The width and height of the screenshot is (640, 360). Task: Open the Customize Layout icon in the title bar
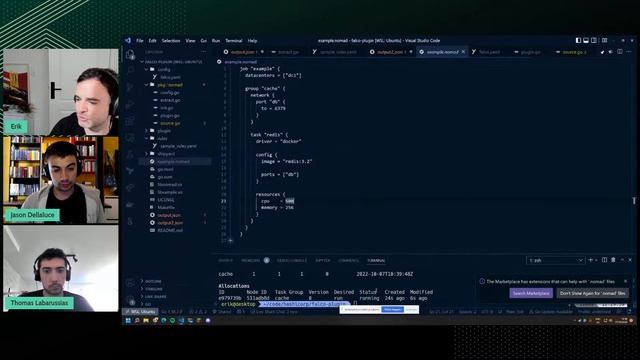[x=604, y=40]
